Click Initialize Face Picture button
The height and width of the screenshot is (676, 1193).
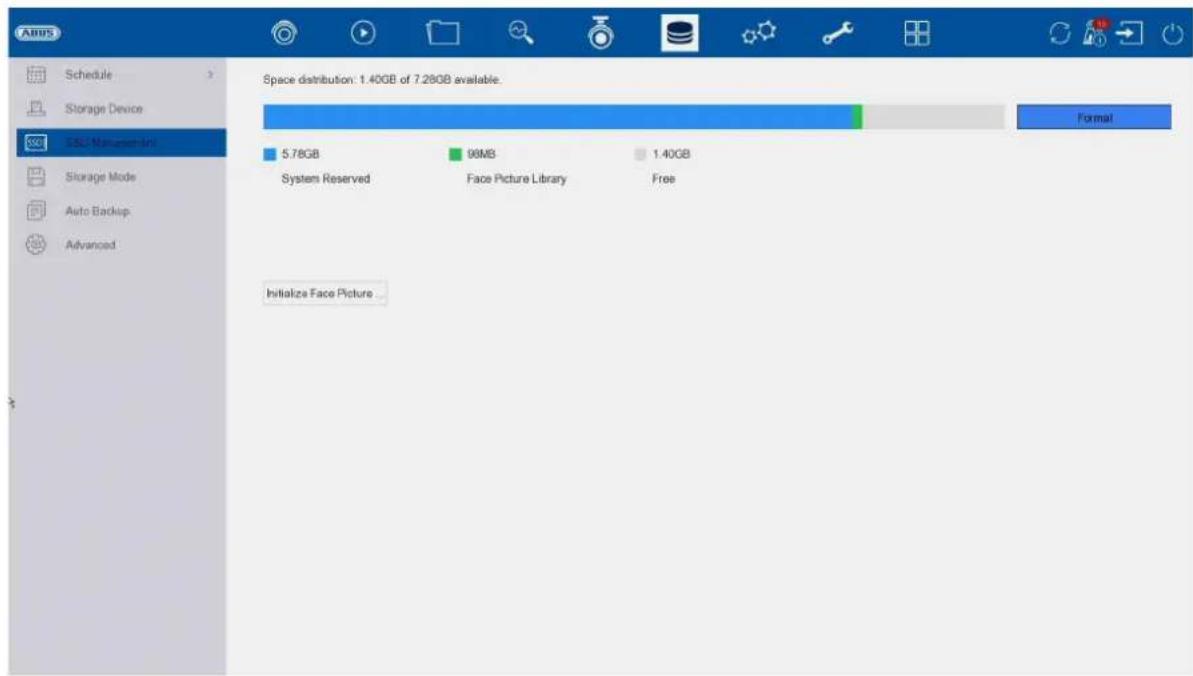[x=325, y=293]
